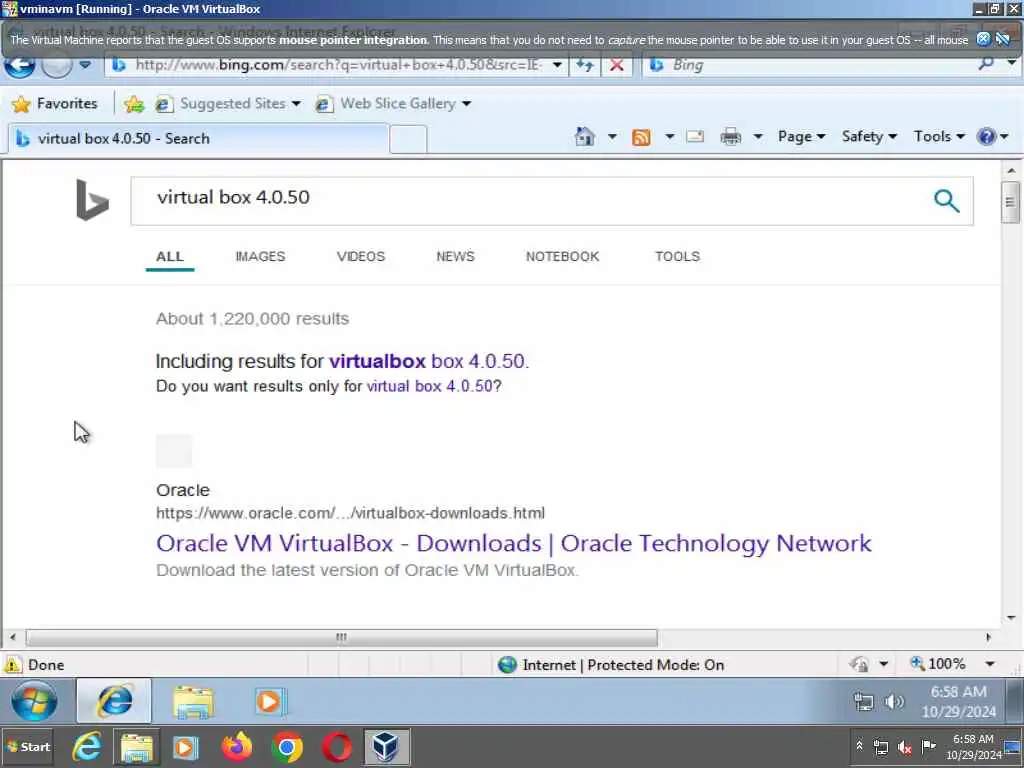The height and width of the screenshot is (768, 1024).
Task: Click the horizontal scrollbar right arrow
Action: (988, 637)
